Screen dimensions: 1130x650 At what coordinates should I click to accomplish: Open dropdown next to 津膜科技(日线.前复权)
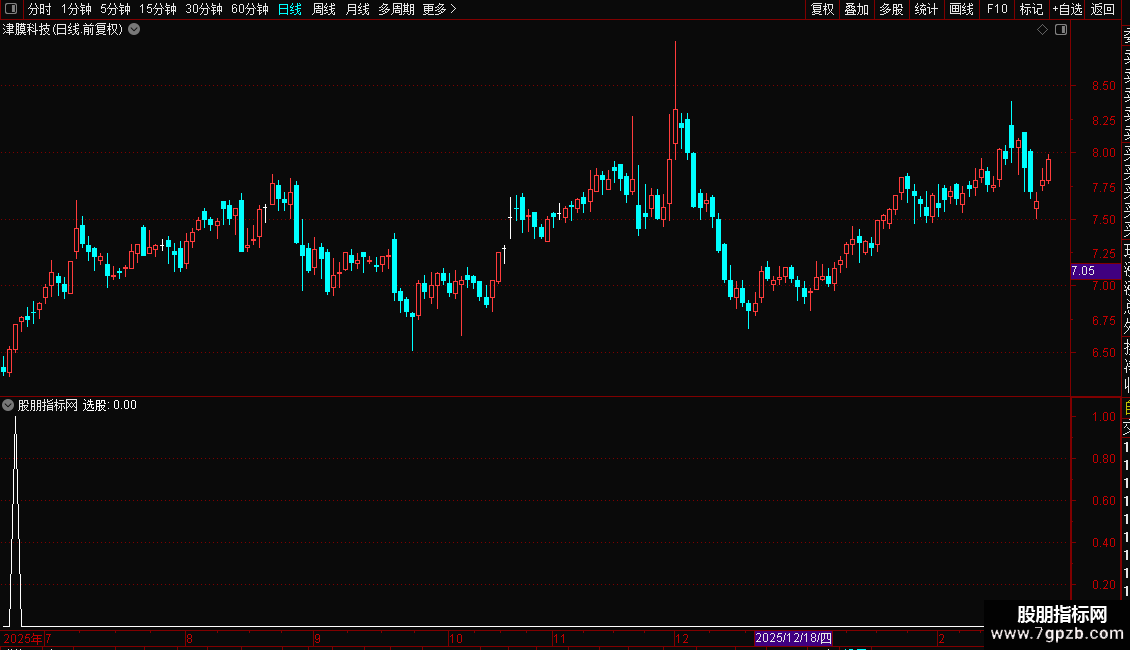(134, 30)
